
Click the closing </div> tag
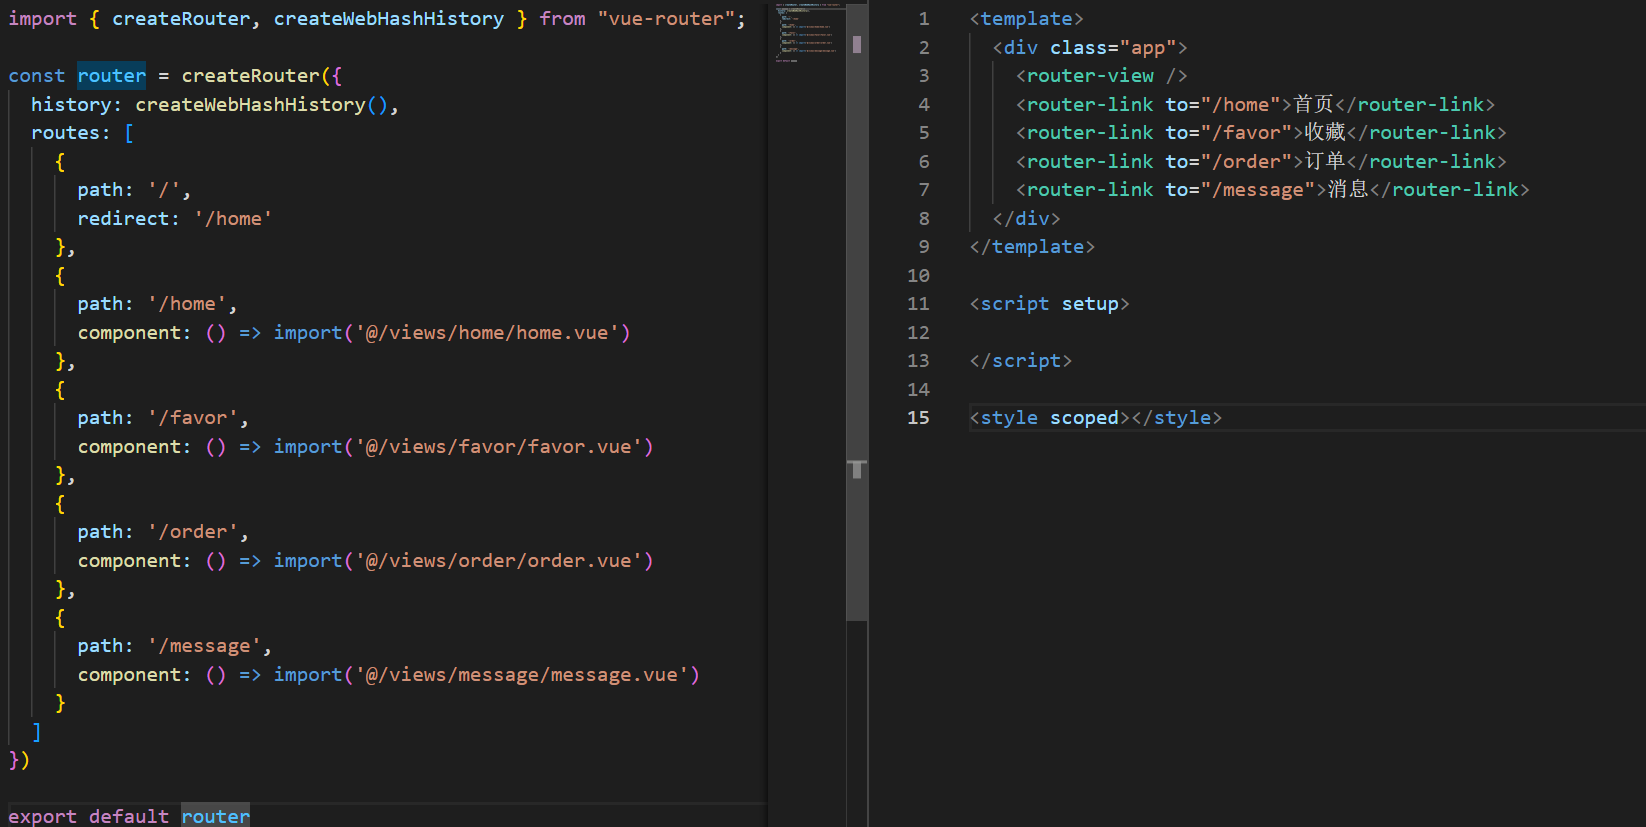1026,219
